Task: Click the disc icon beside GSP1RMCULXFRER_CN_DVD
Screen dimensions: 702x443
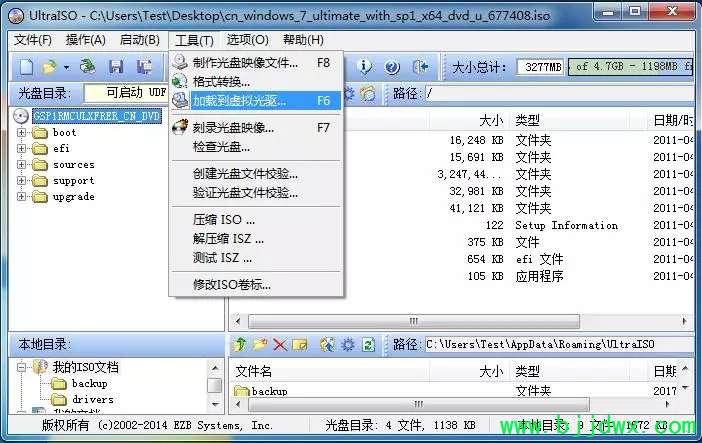Action: (x=21, y=116)
